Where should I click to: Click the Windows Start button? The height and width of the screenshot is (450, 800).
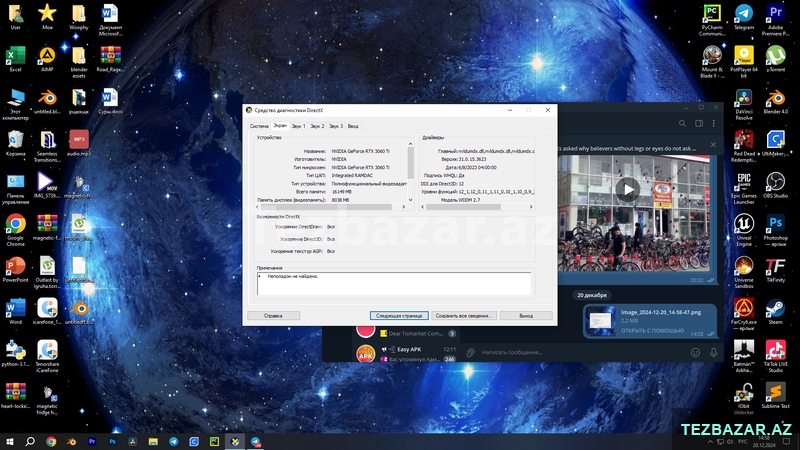[10, 442]
